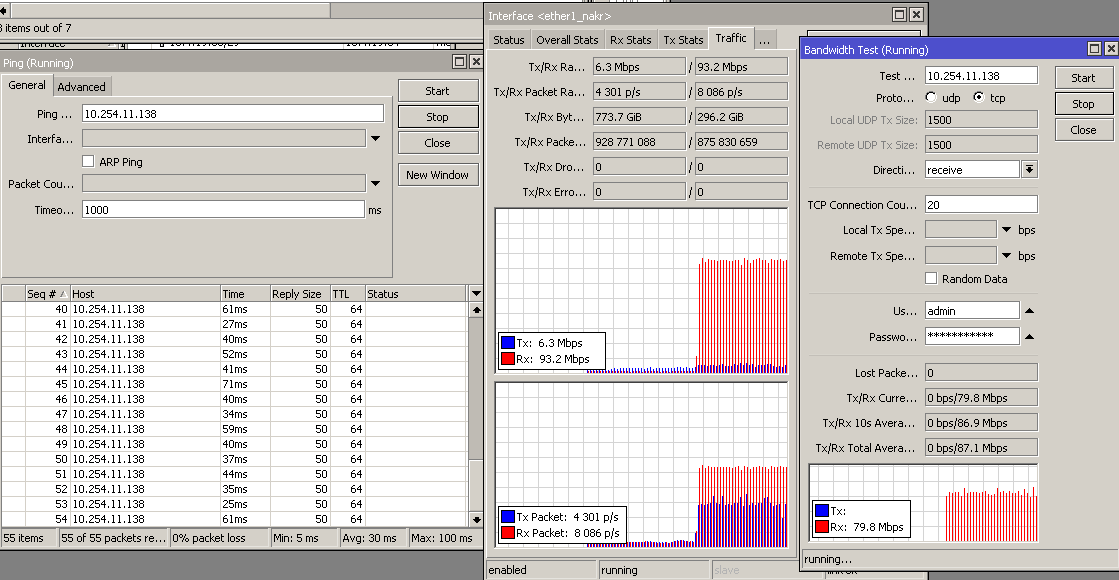This screenshot has height=580, width=1119.
Task: Open the Direction dropdown set to receive
Action: pos(1029,170)
